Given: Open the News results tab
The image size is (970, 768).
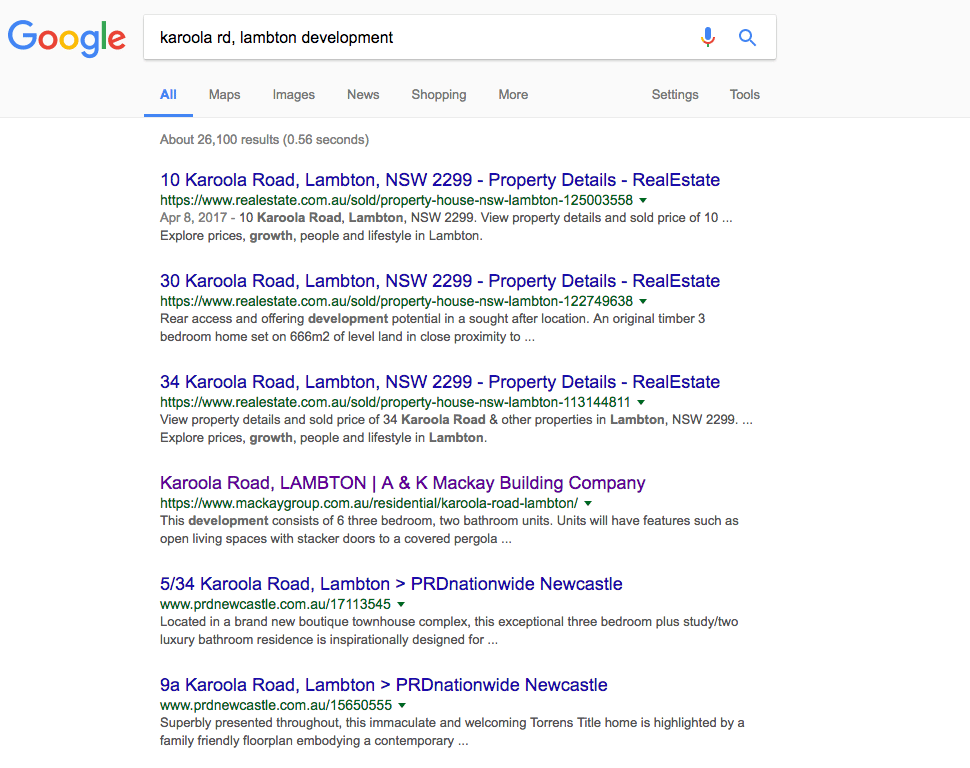Looking at the screenshot, I should 363,95.
